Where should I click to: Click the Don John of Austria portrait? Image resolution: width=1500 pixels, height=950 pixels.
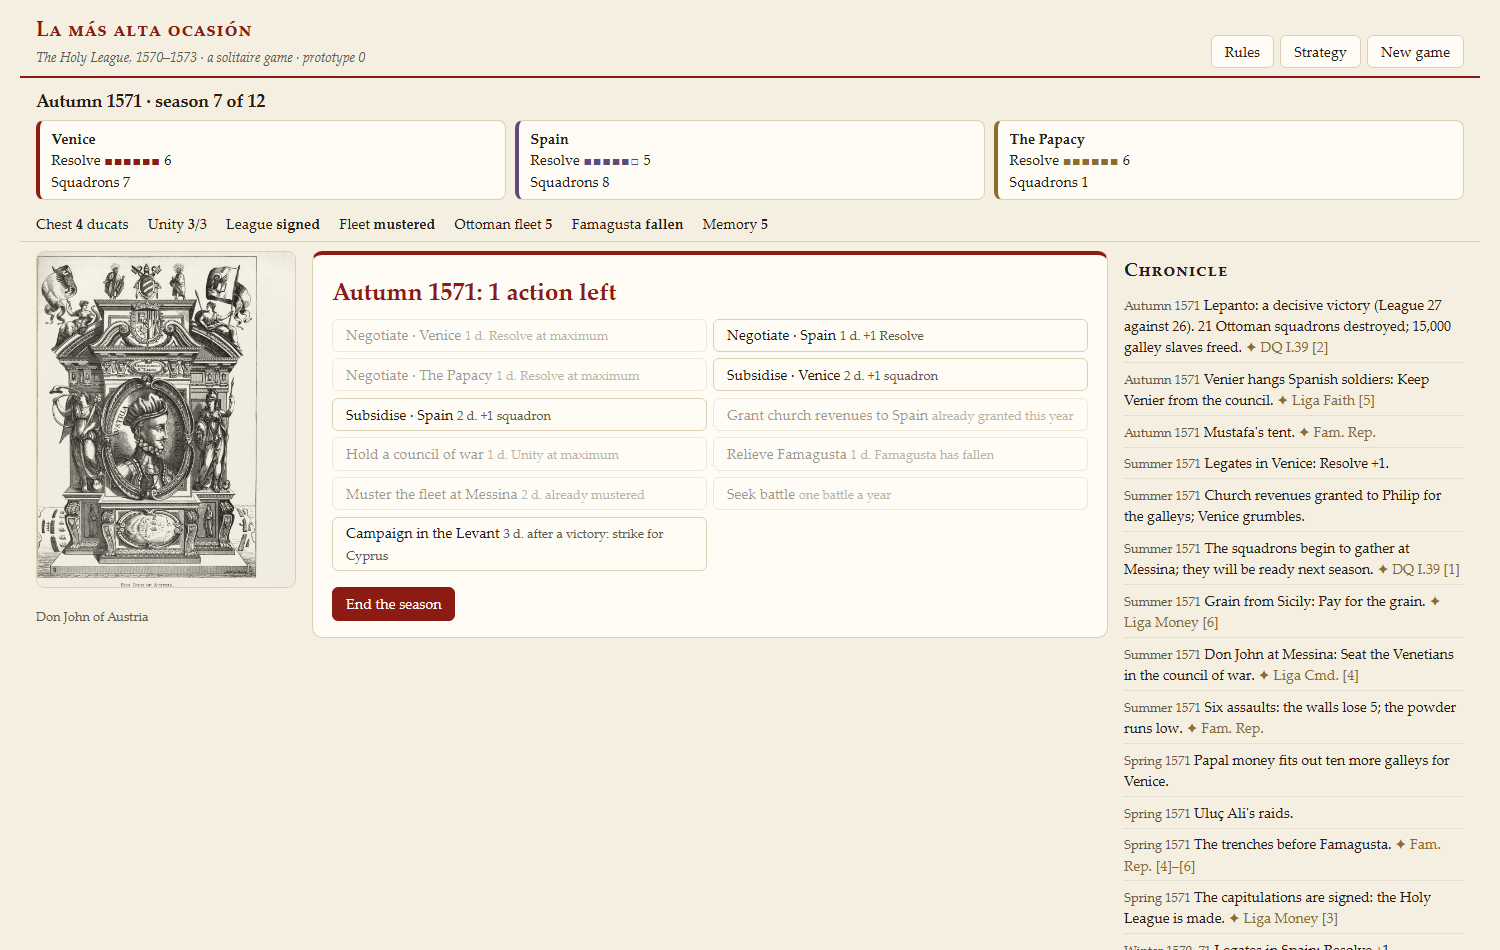pyautogui.click(x=166, y=419)
